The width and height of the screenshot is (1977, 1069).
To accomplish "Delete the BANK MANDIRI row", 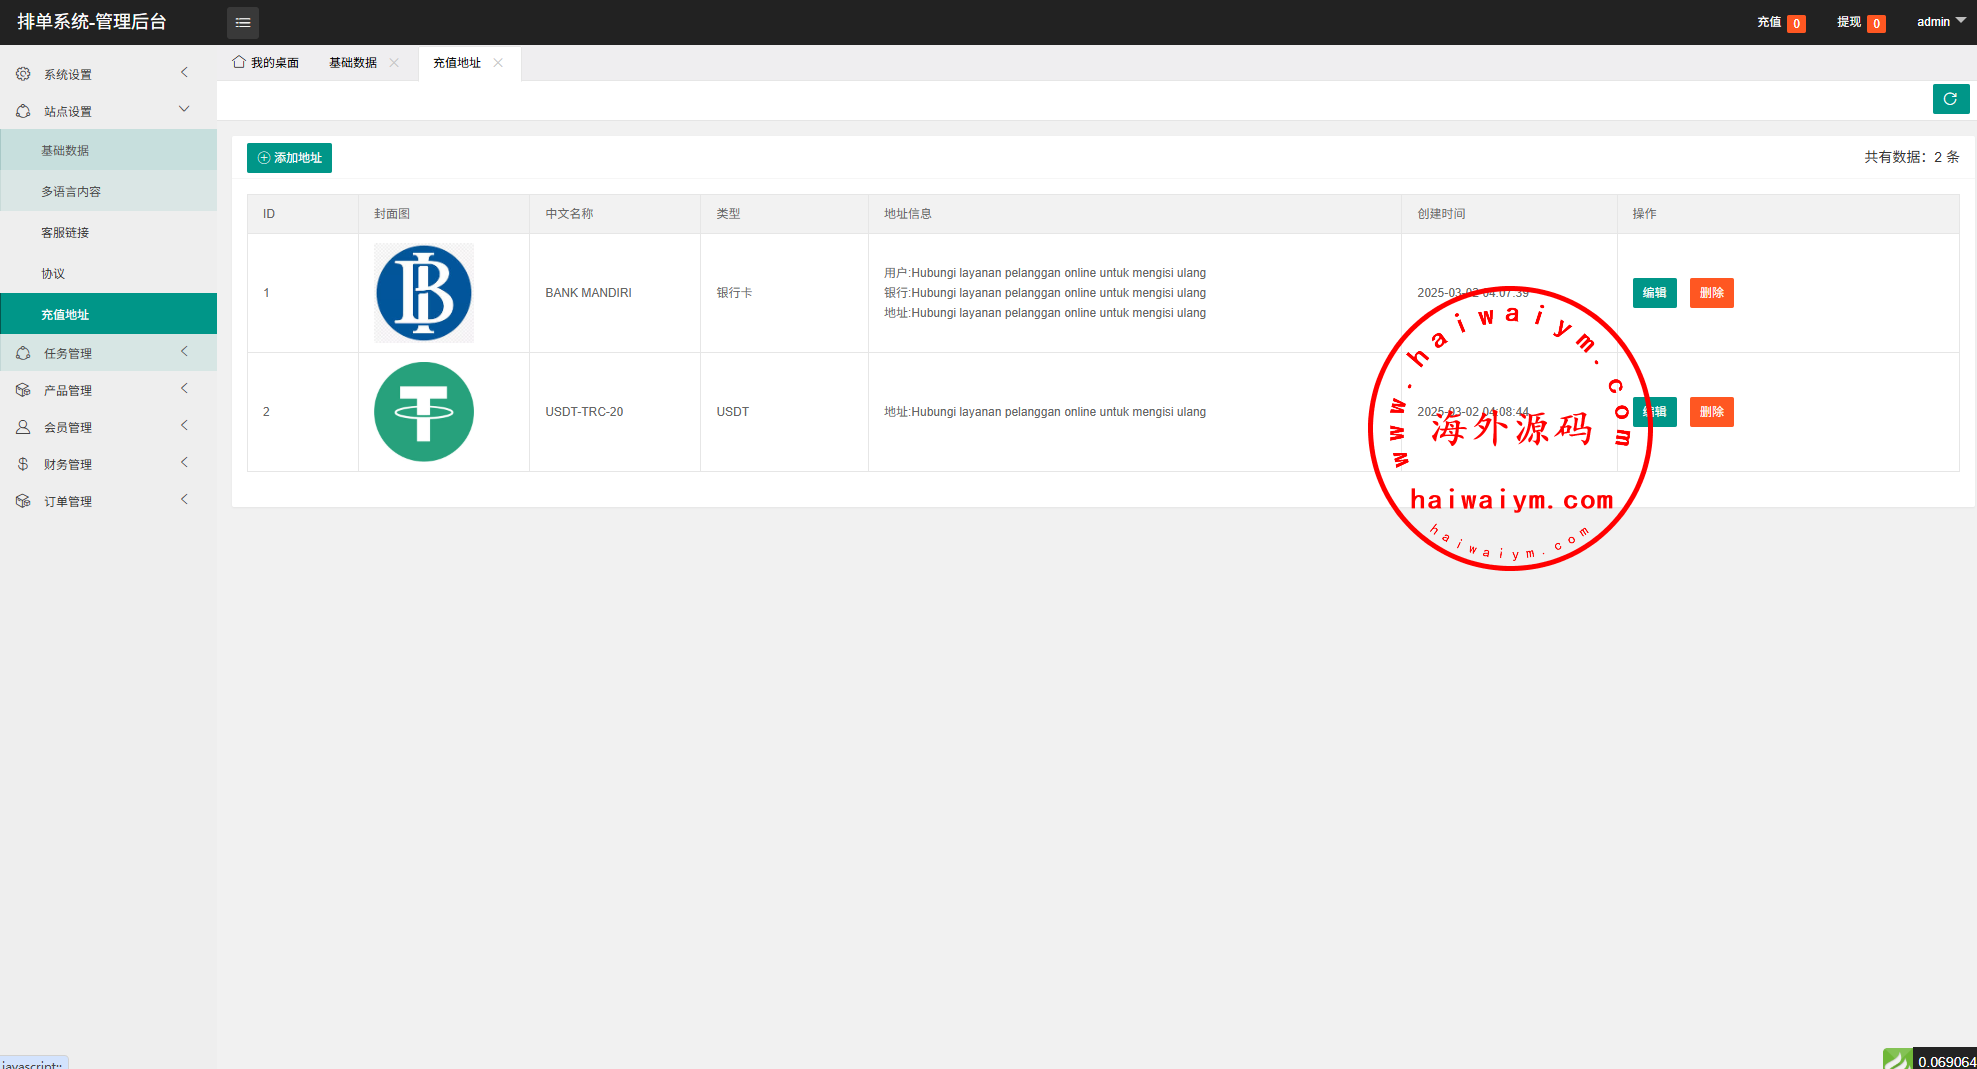I will [1711, 293].
